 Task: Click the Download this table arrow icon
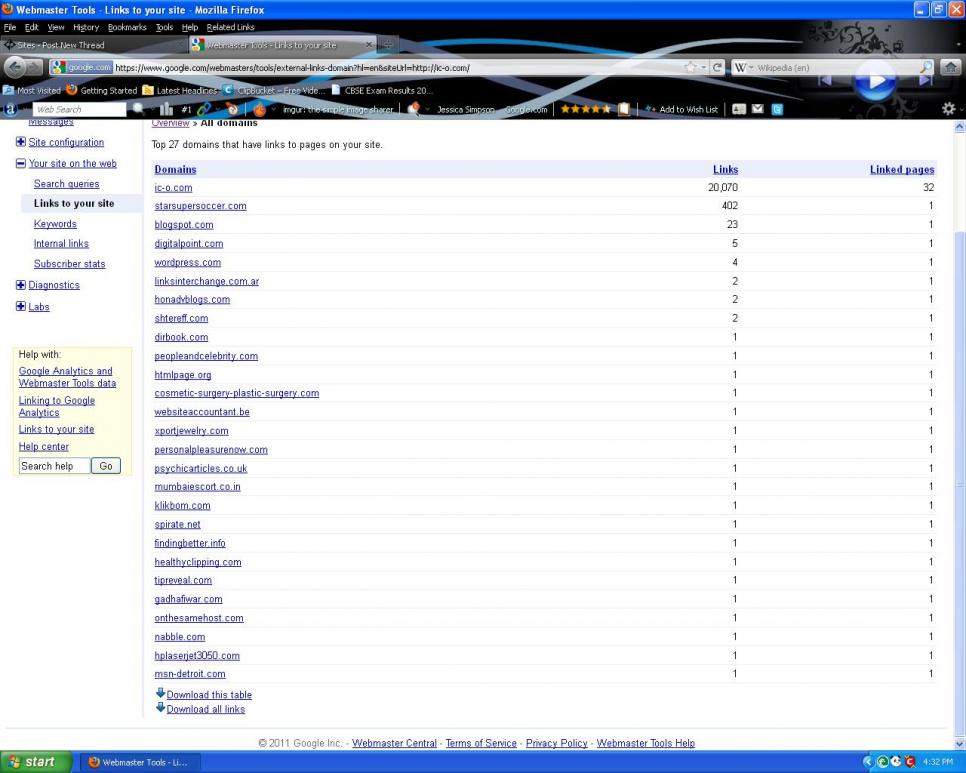[160, 693]
